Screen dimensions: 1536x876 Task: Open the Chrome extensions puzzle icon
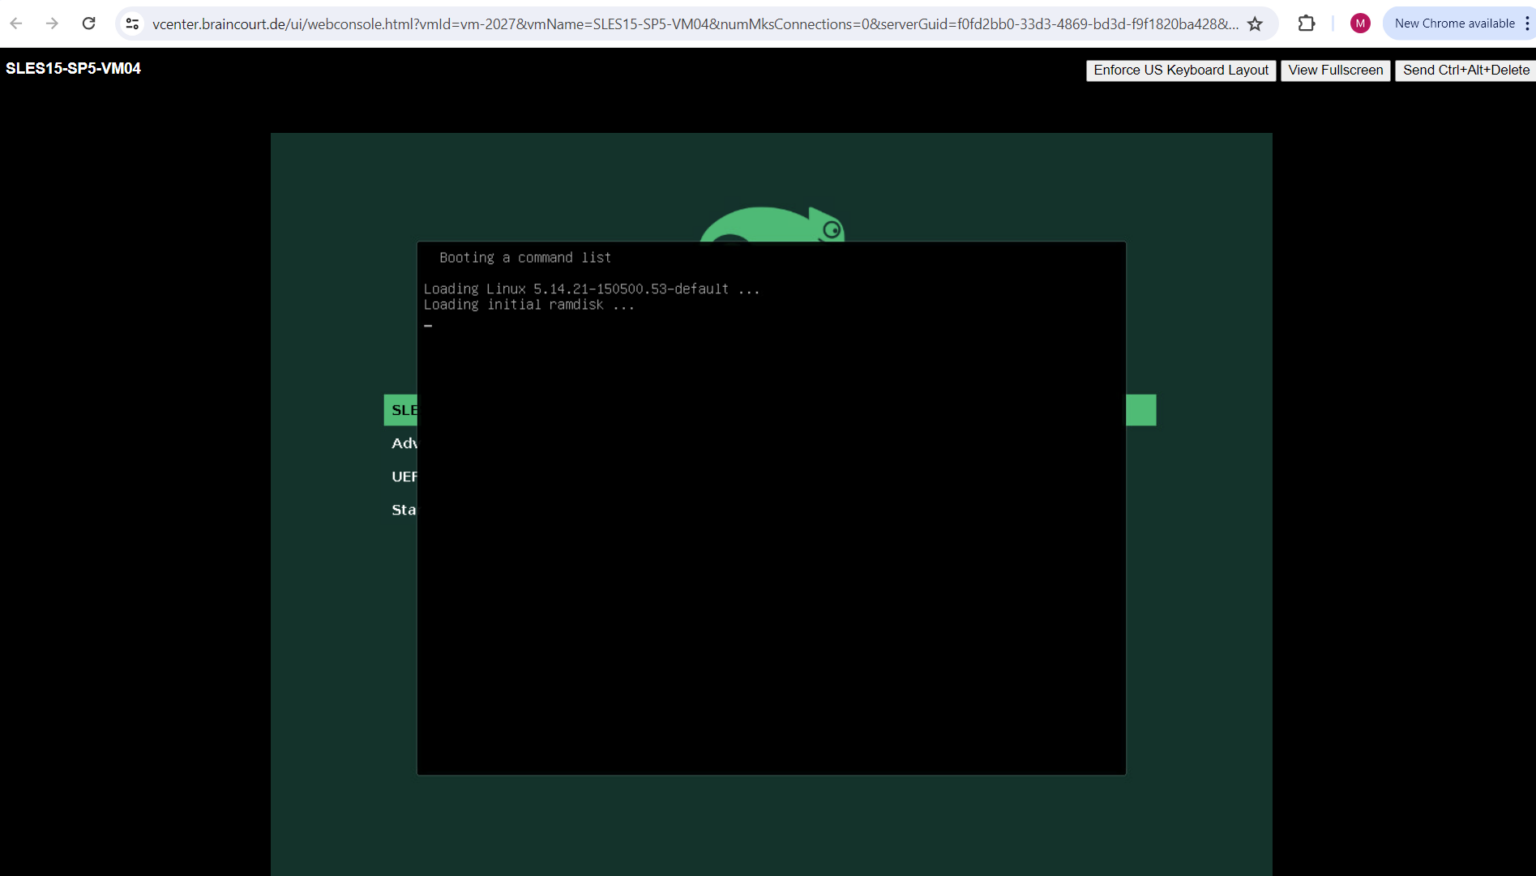1306,22
